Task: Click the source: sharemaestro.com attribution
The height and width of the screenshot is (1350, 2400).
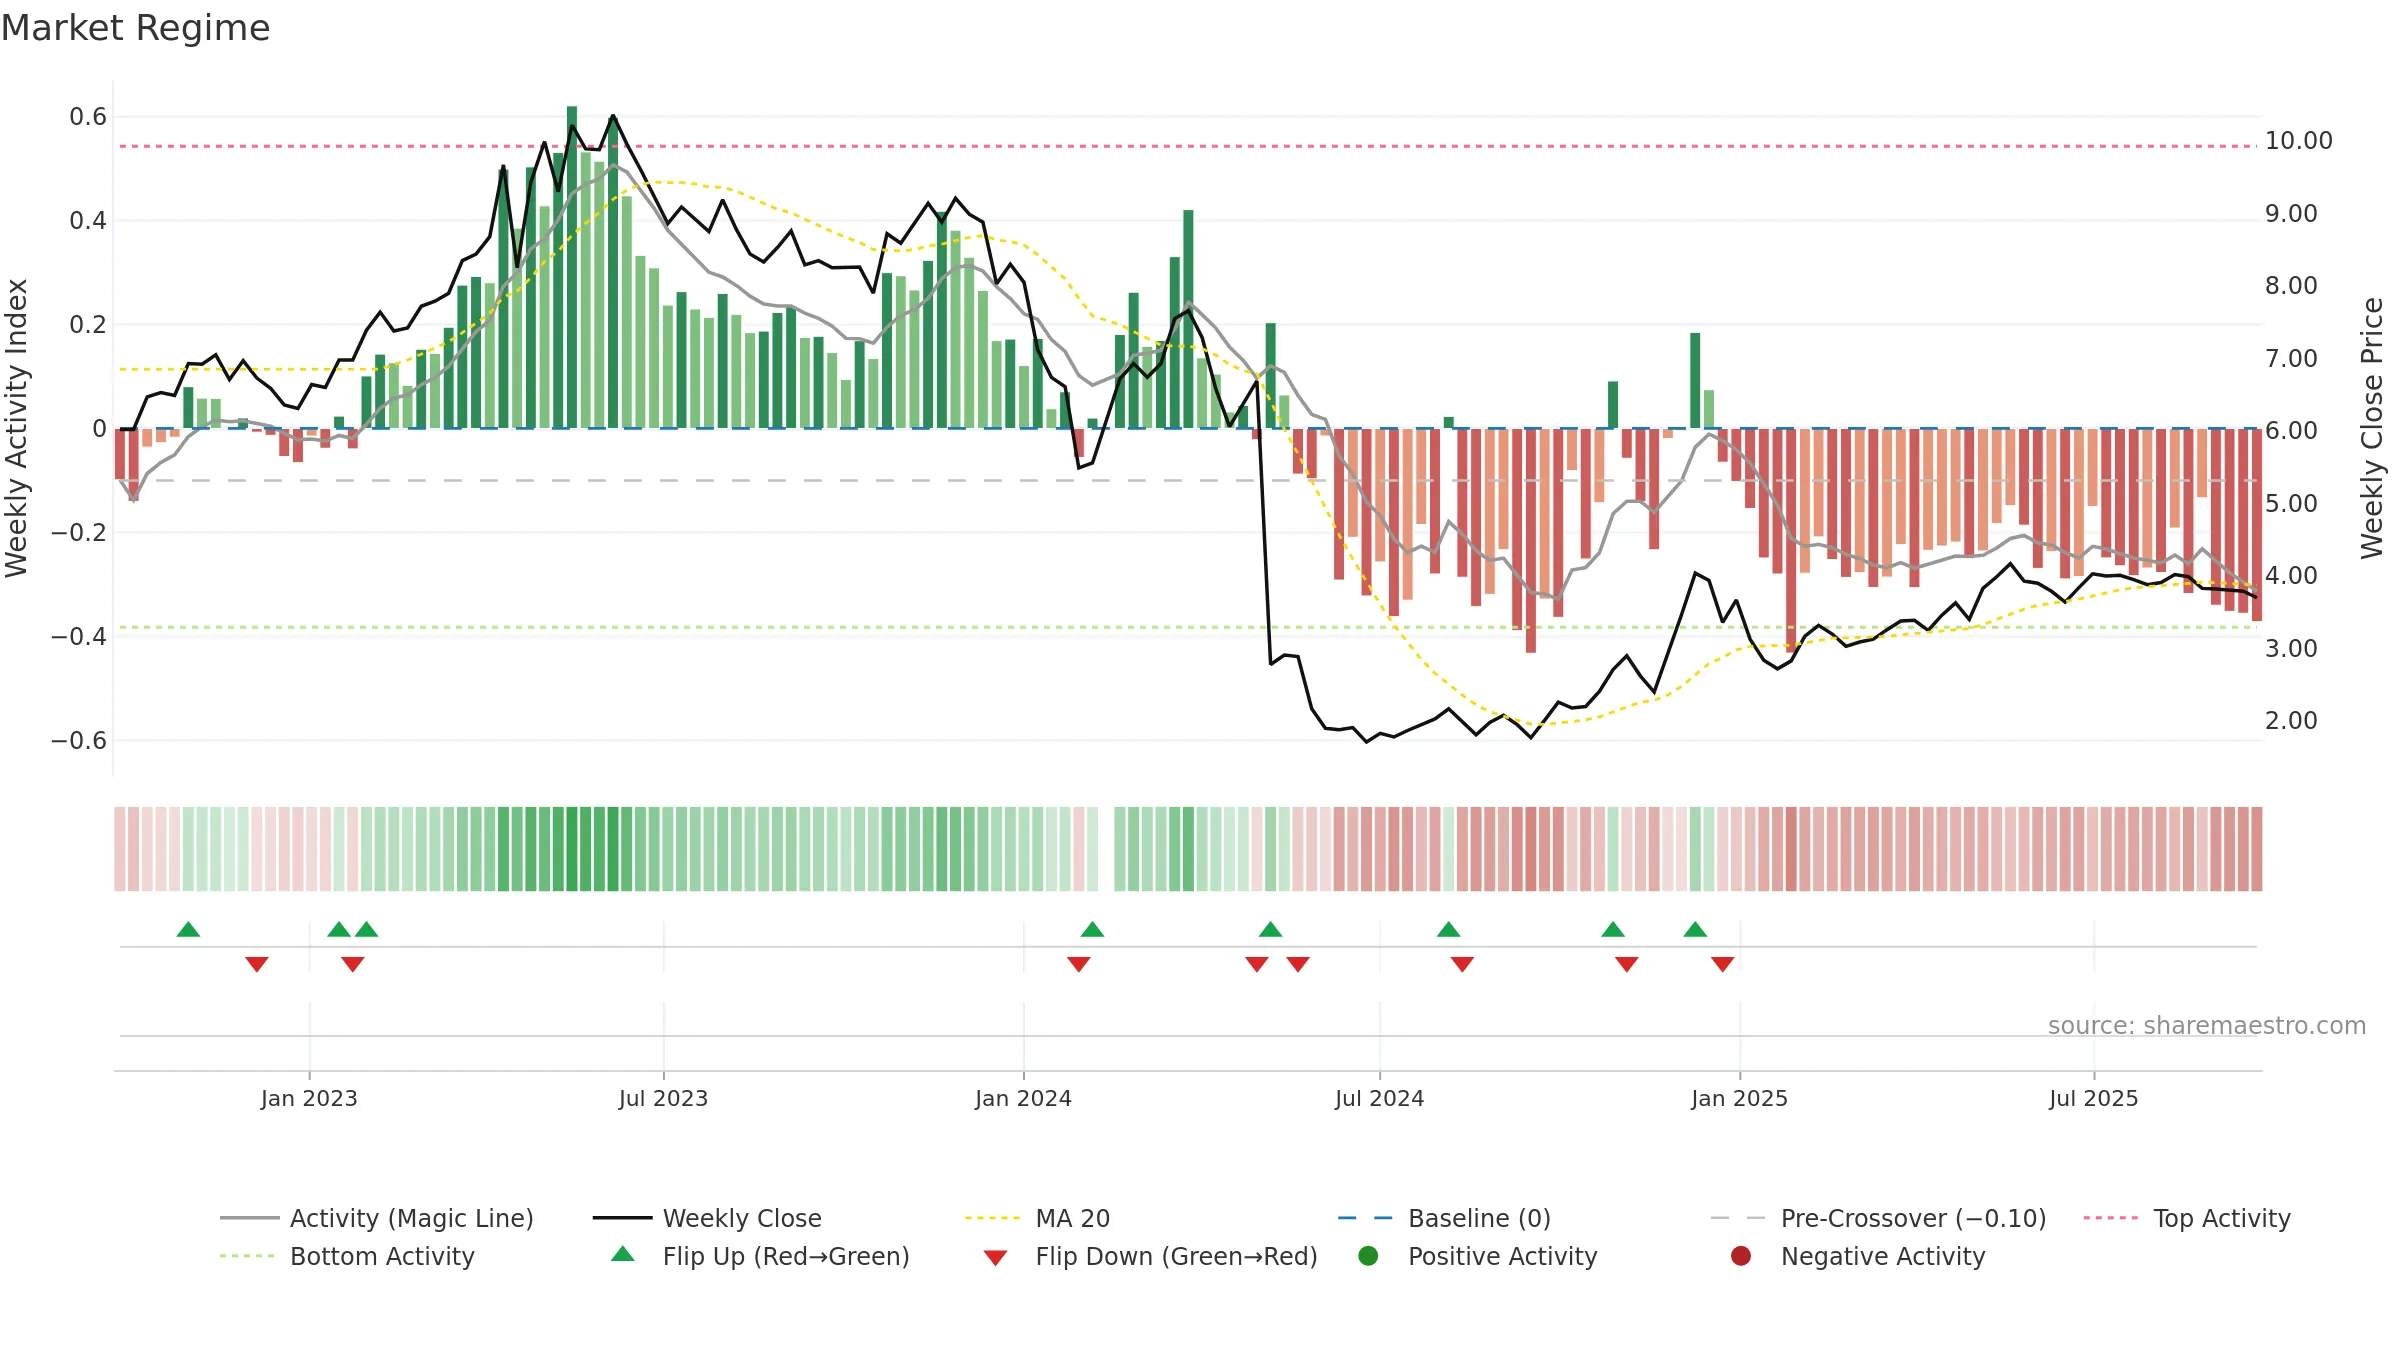Action: click(2207, 1025)
